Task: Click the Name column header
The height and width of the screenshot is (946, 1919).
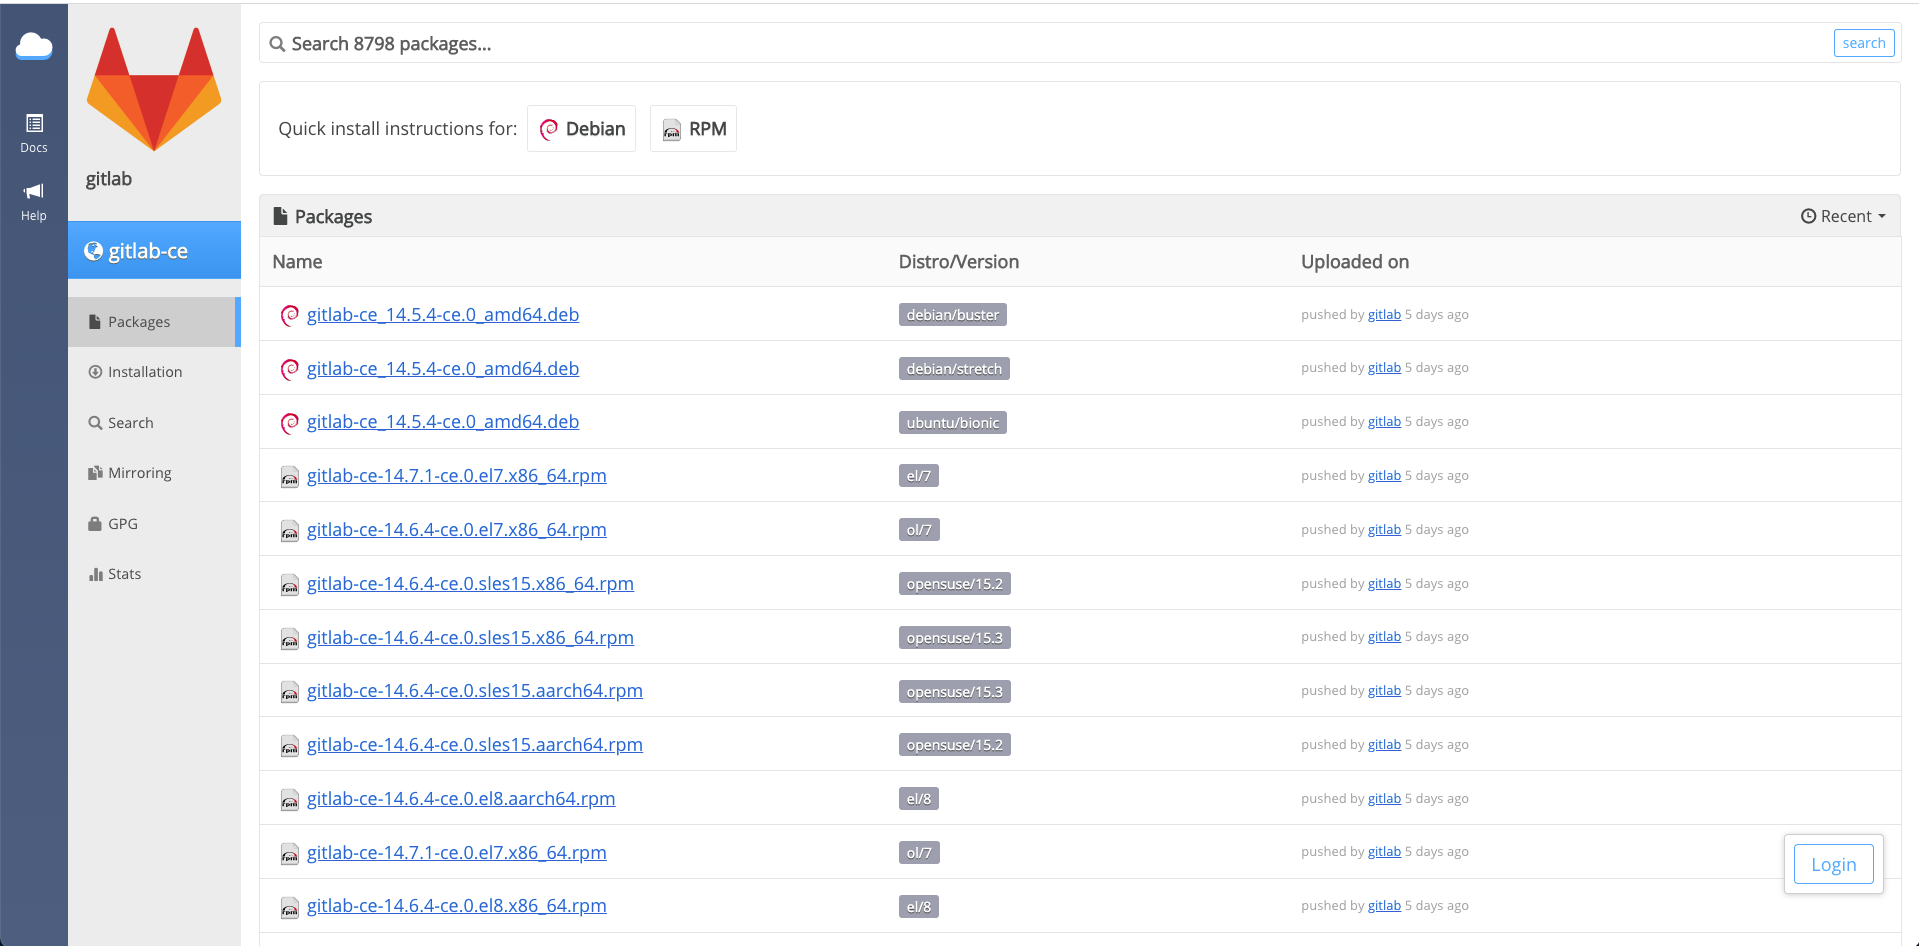Action: tap(297, 262)
